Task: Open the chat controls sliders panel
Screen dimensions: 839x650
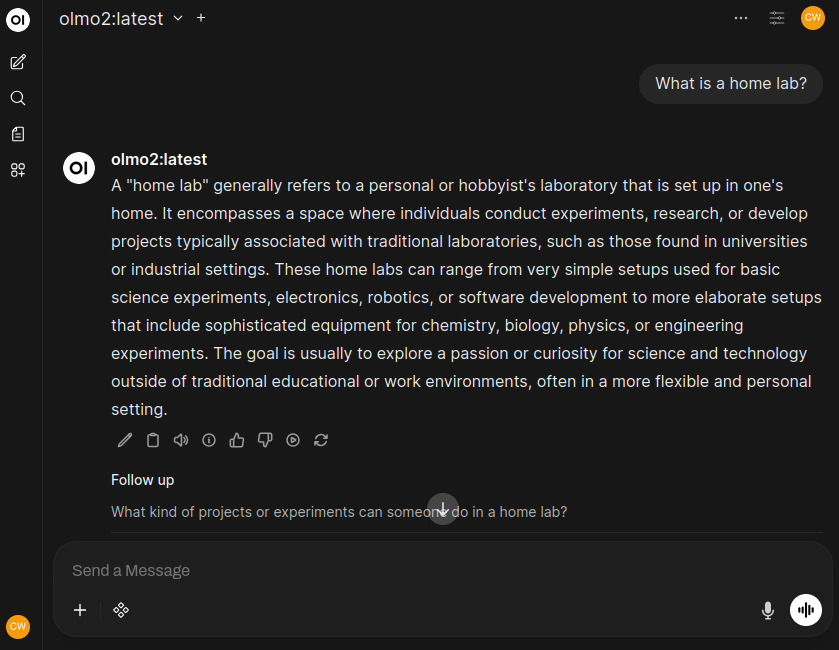Action: point(777,18)
